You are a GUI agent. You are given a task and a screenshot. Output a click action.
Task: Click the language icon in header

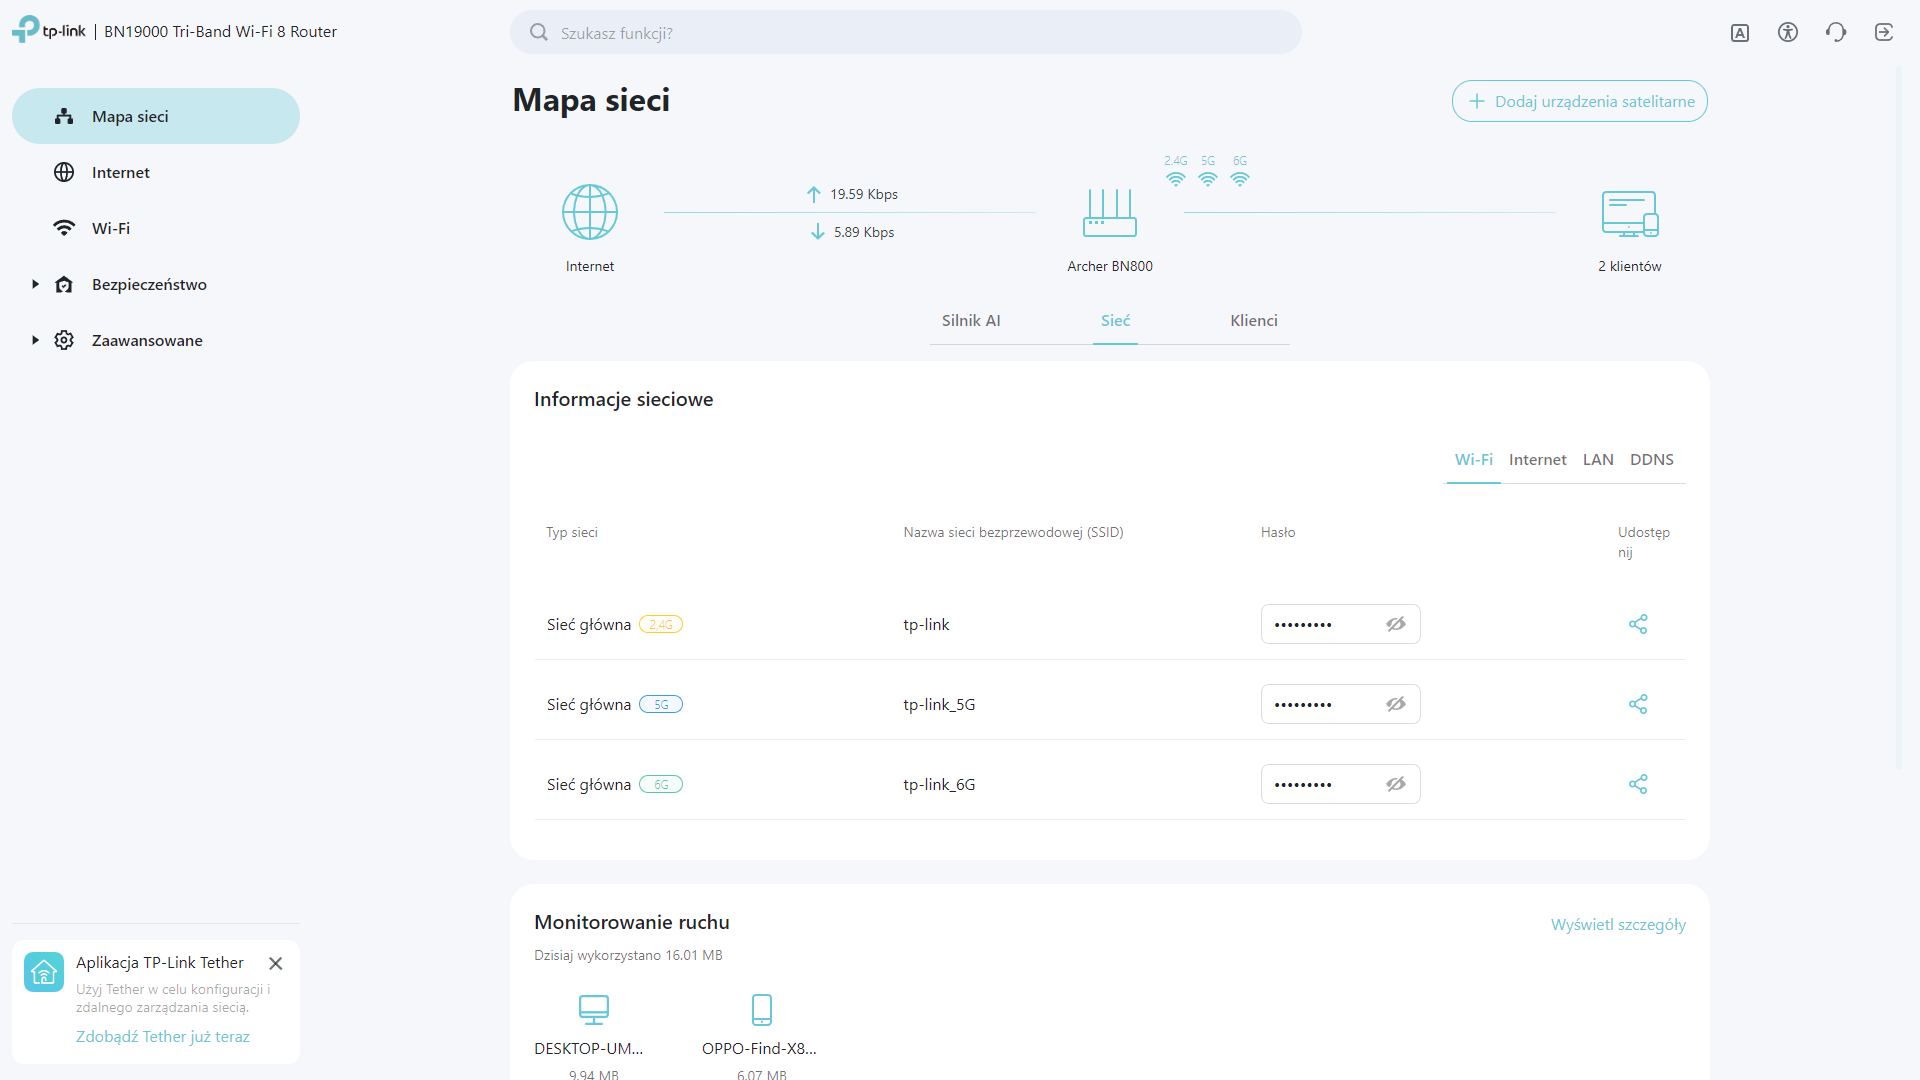(1740, 33)
